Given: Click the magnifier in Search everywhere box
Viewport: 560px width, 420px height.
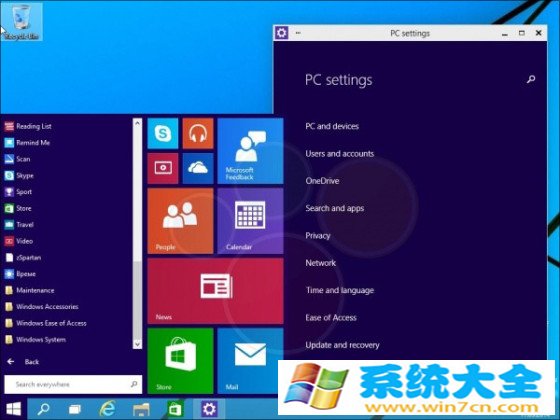Looking at the screenshot, I should (x=134, y=384).
